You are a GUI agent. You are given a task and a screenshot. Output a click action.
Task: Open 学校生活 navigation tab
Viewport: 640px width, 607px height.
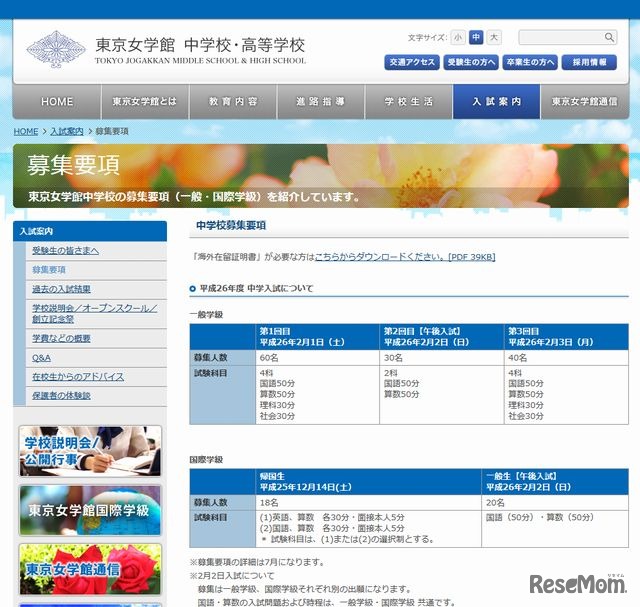[409, 102]
